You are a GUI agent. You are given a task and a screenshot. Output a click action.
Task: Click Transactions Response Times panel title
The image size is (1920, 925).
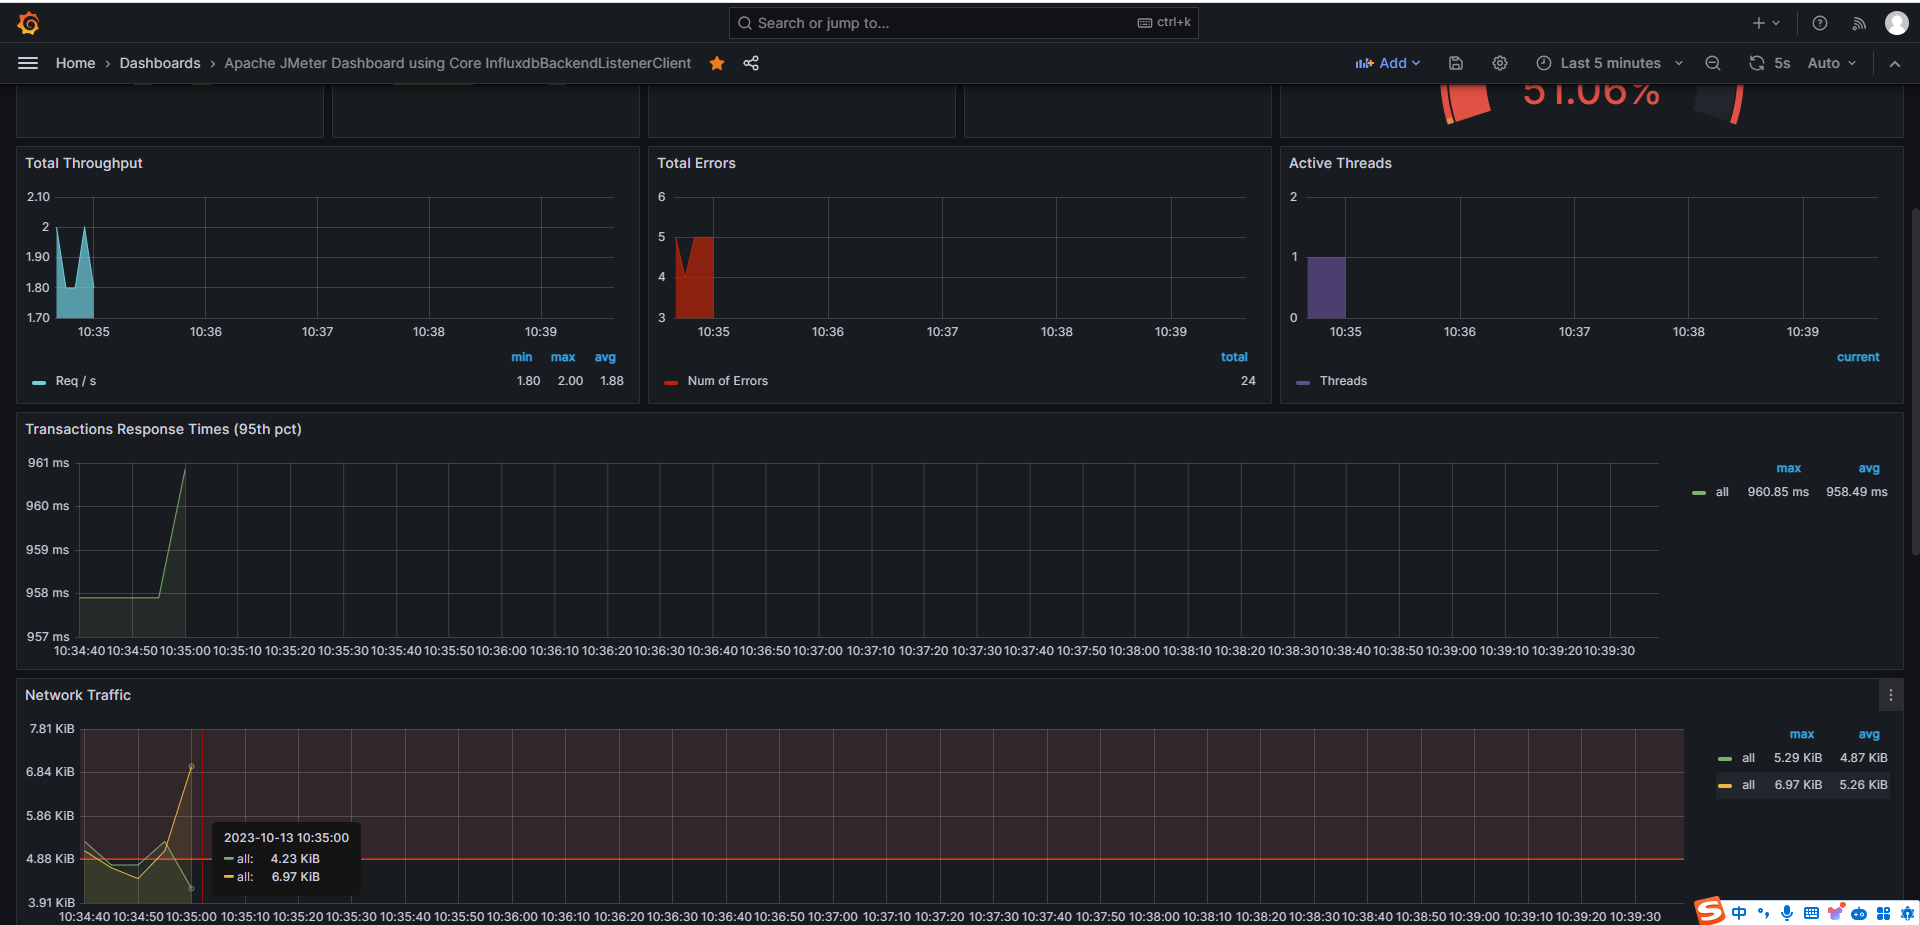click(163, 429)
